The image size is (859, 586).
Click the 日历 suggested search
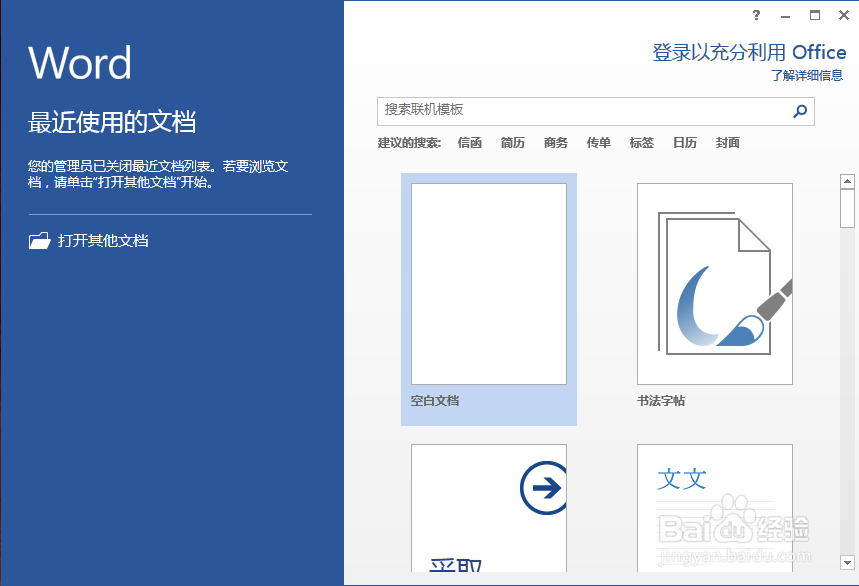point(684,142)
